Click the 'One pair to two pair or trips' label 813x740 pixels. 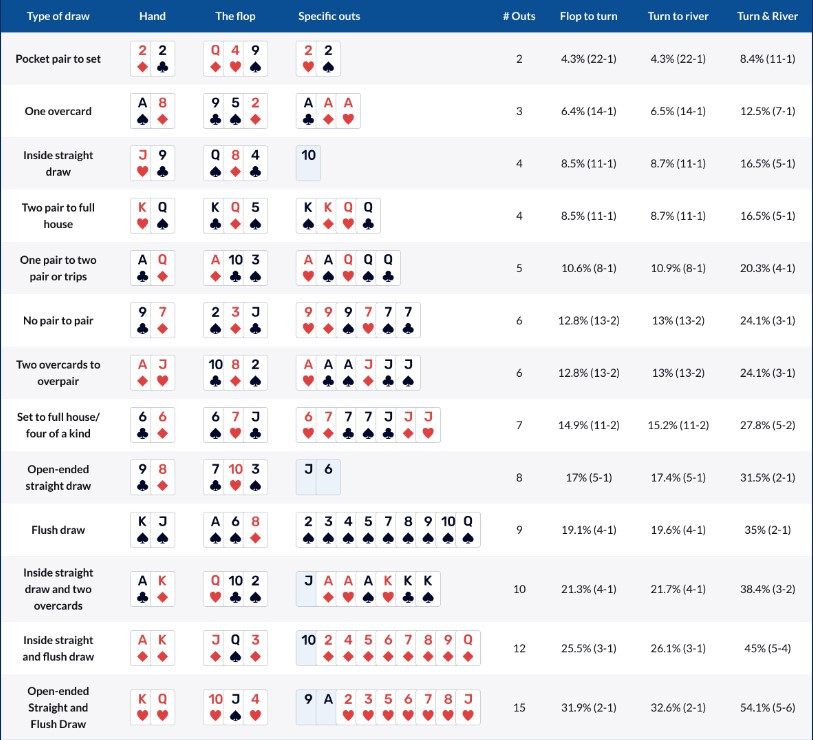58,268
